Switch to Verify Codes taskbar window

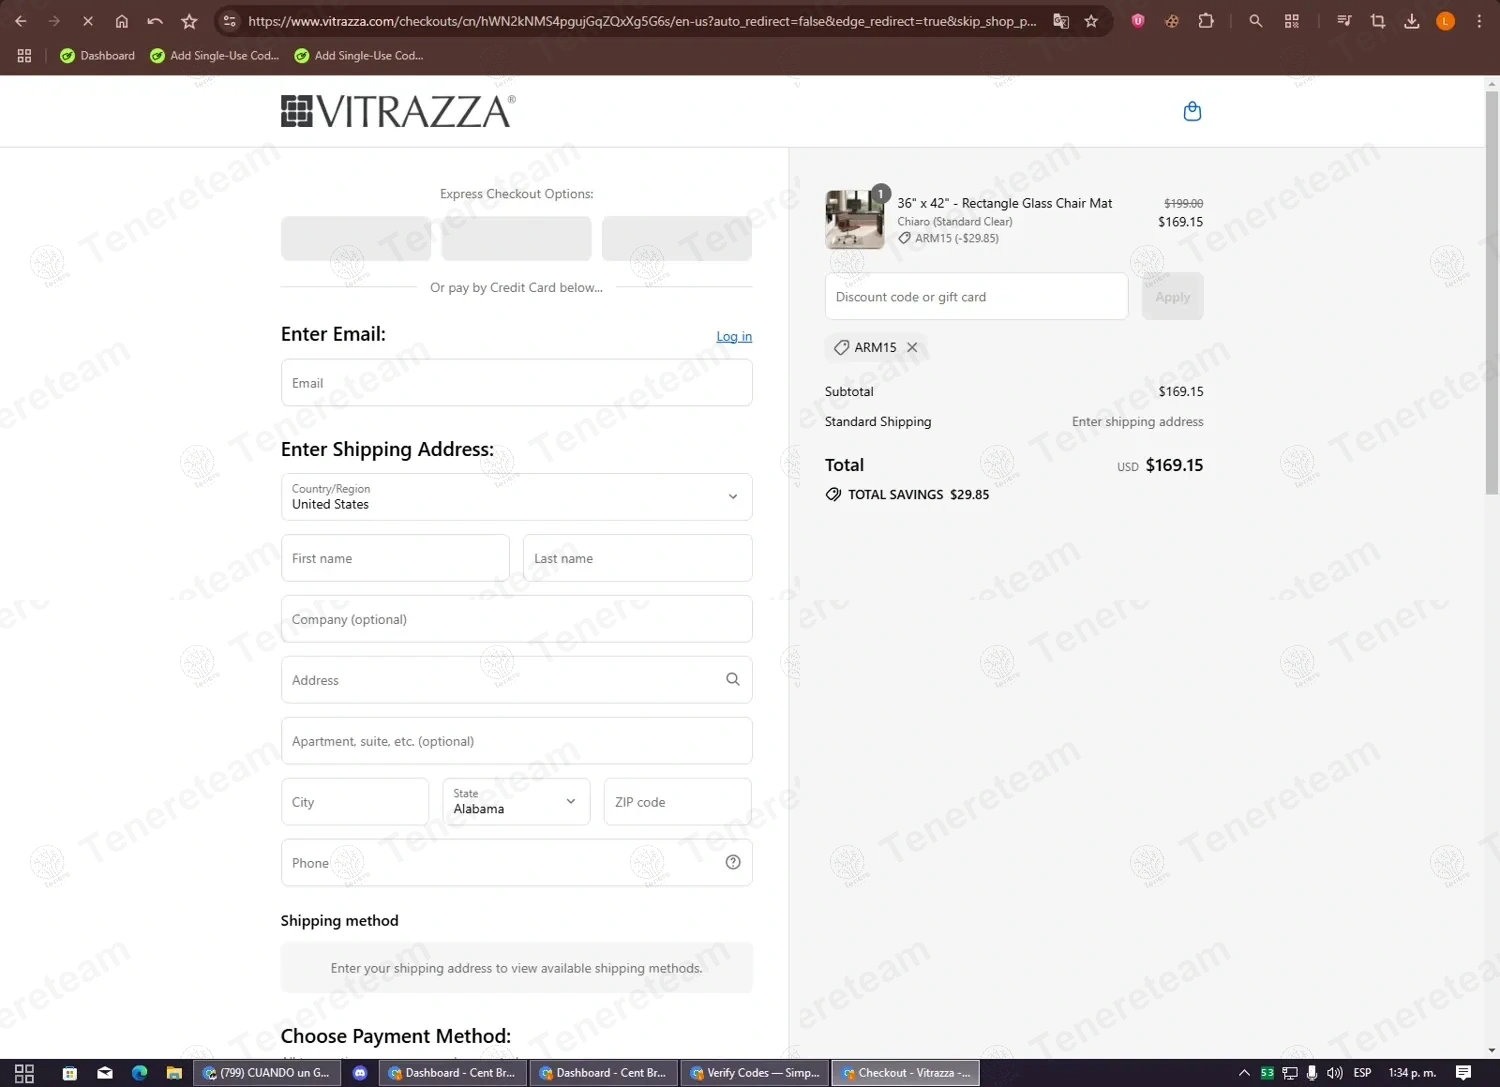[x=755, y=1073]
